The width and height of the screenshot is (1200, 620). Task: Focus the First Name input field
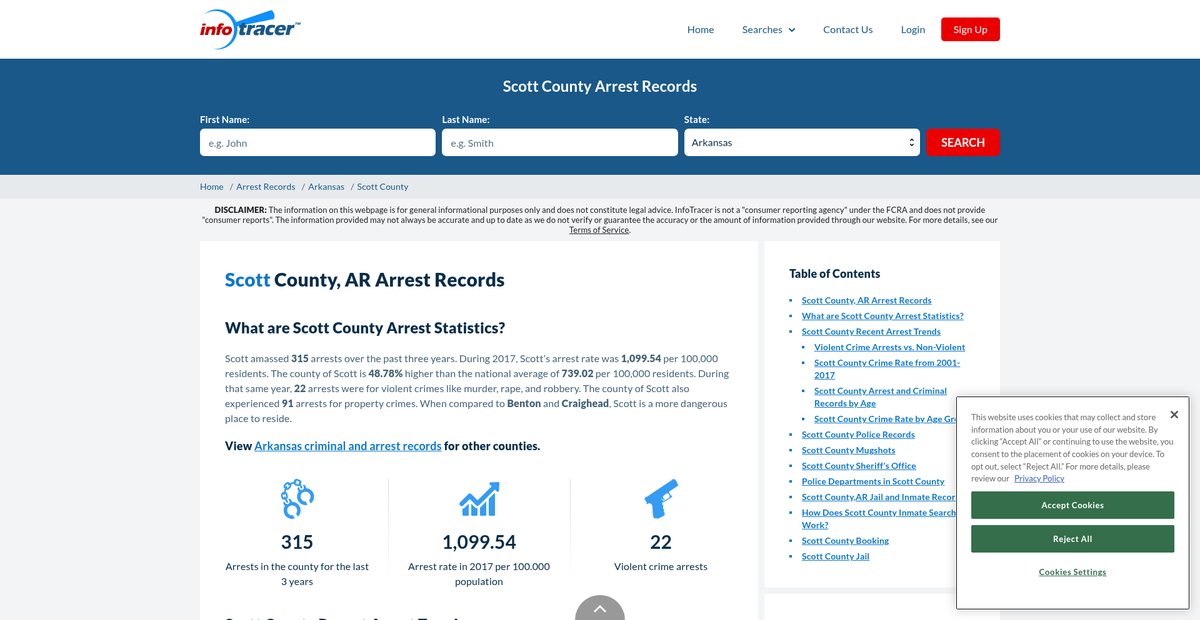[x=318, y=143]
